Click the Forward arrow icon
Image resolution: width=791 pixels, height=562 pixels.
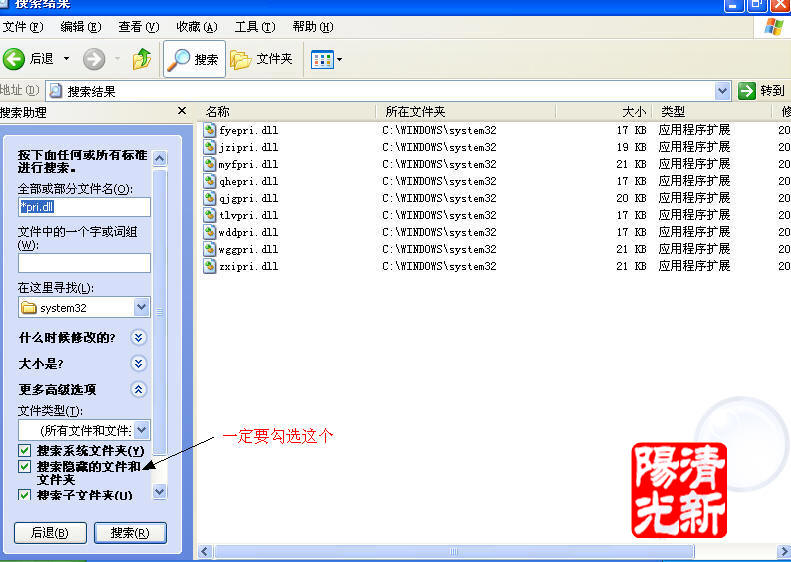(94, 59)
